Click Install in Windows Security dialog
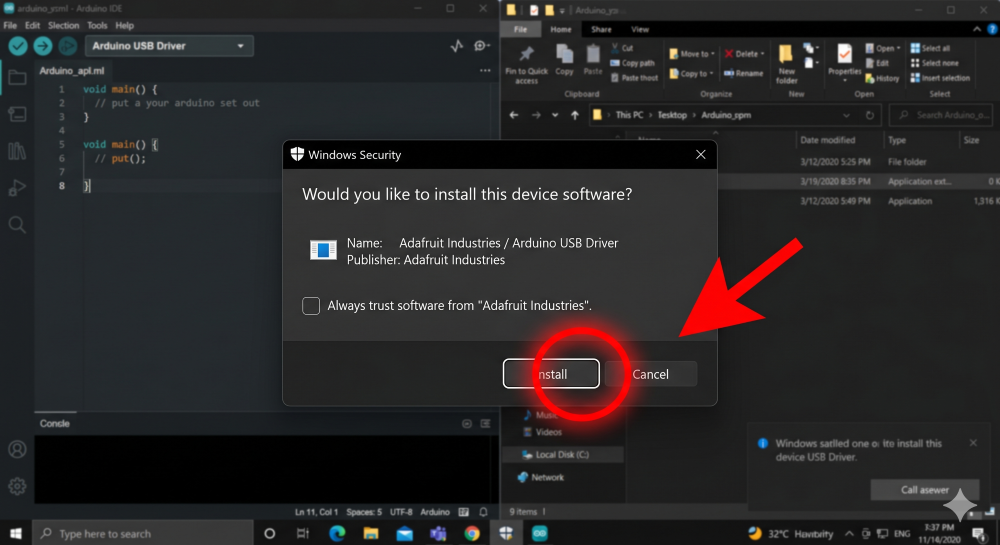 (551, 374)
